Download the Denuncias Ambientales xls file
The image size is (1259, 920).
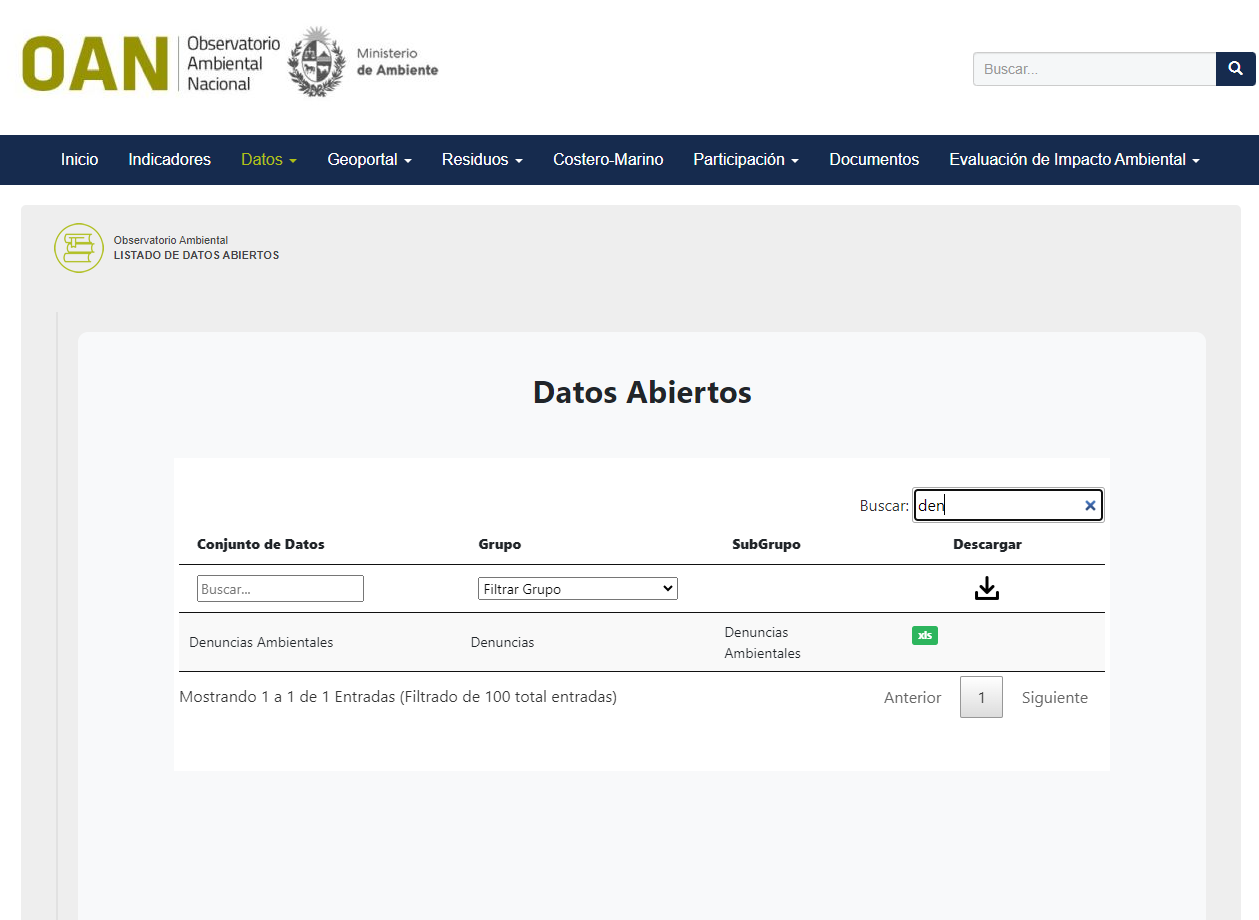point(924,636)
